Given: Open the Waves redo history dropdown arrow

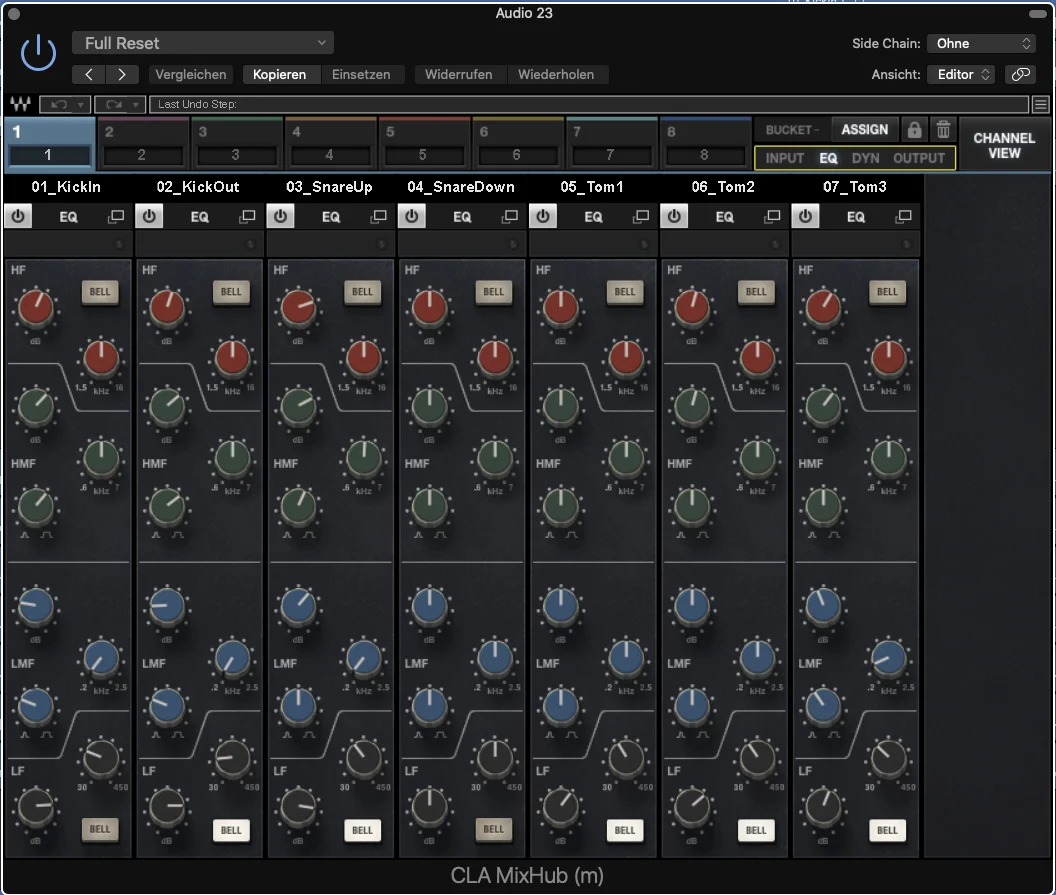Looking at the screenshot, I should coord(135,104).
